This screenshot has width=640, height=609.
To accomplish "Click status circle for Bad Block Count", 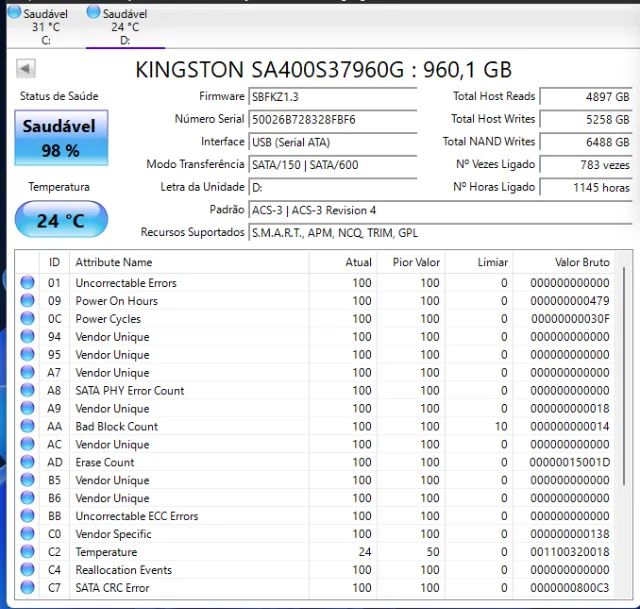I will click(x=27, y=426).
